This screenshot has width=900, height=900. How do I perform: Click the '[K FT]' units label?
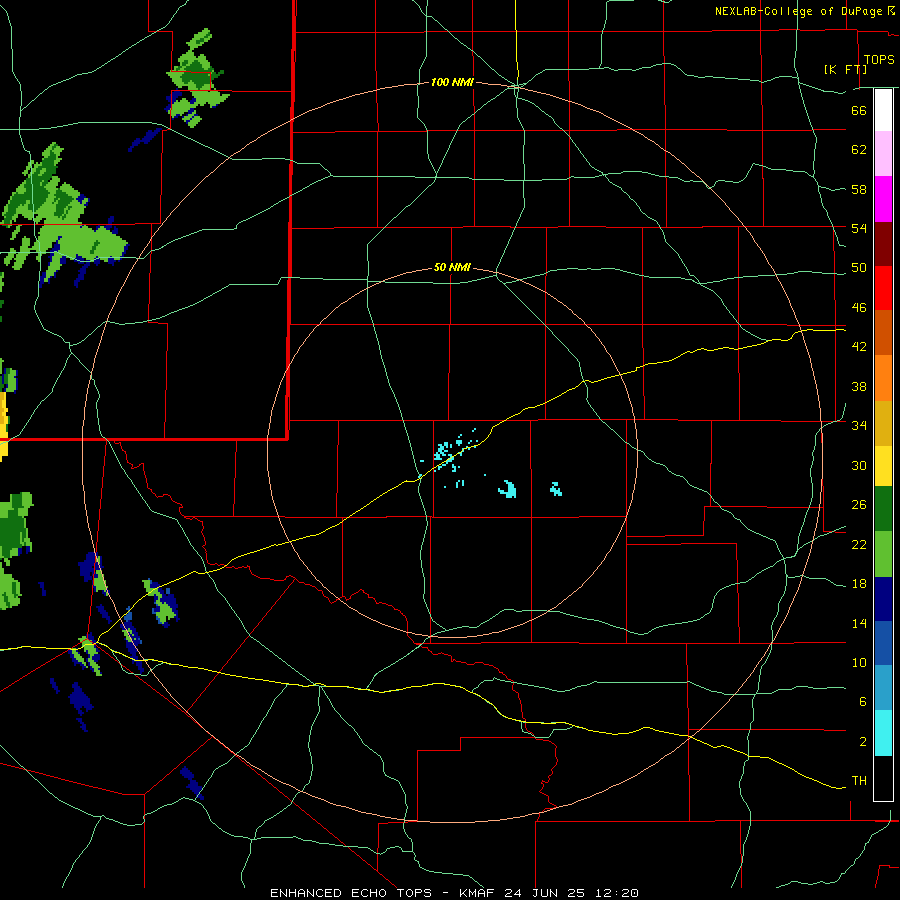[845, 69]
